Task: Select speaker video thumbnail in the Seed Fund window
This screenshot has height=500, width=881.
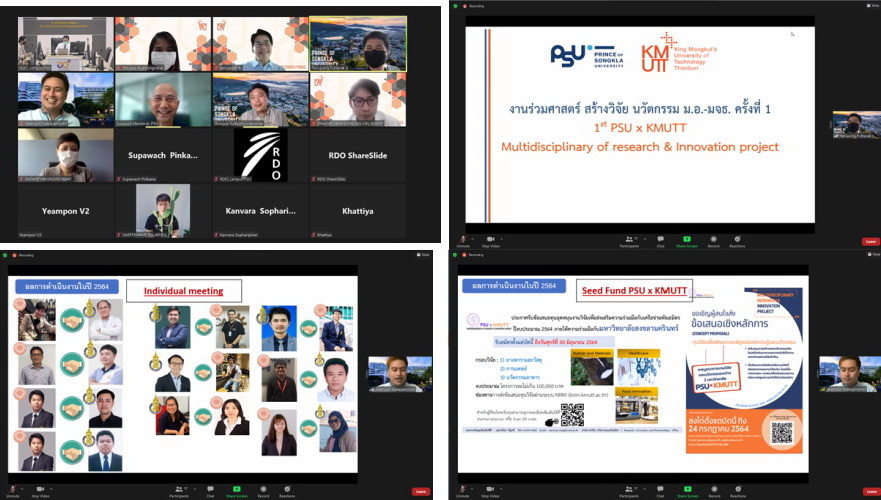Action: 850,374
